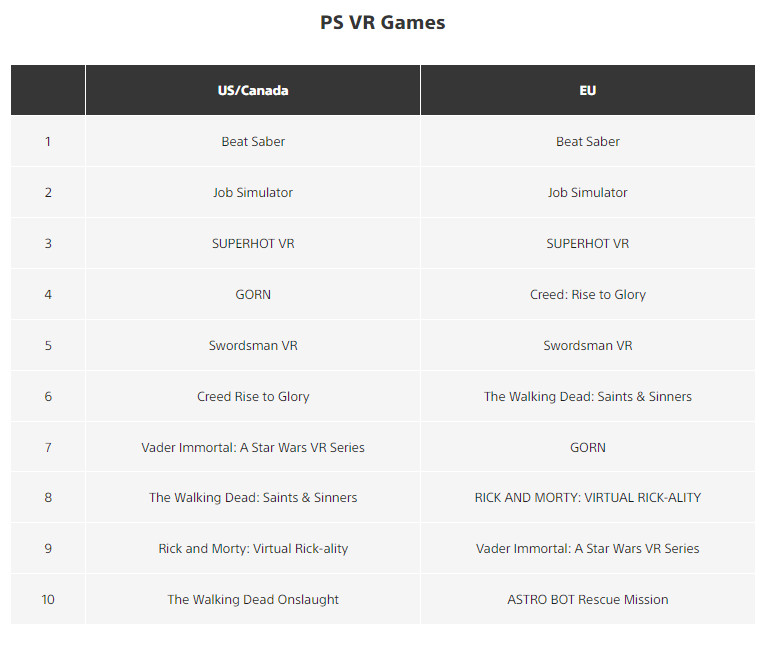Select RICK AND MORTY: VIRTUAL RICK-ALITY EU entry
This screenshot has width=778, height=654.
(x=588, y=498)
